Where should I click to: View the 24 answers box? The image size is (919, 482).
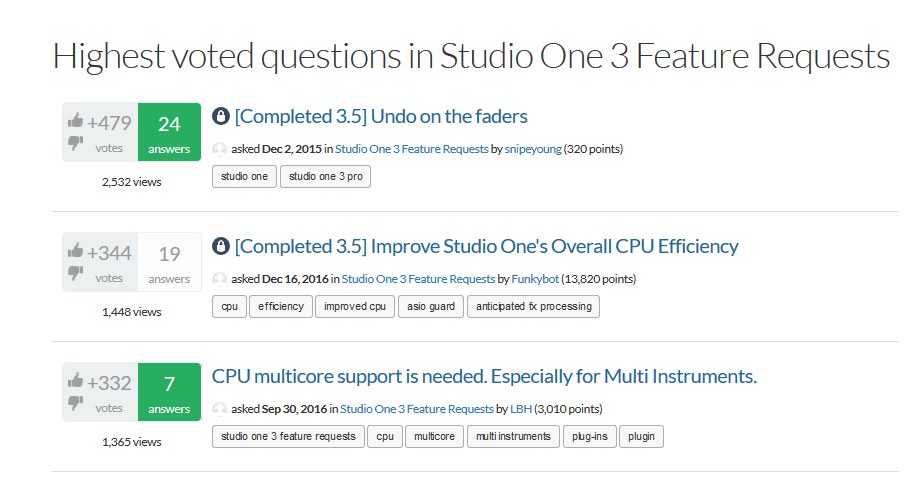(169, 132)
